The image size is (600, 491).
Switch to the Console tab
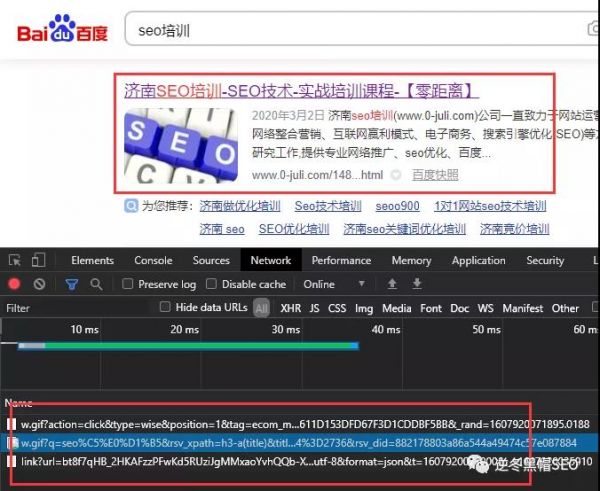(x=153, y=260)
